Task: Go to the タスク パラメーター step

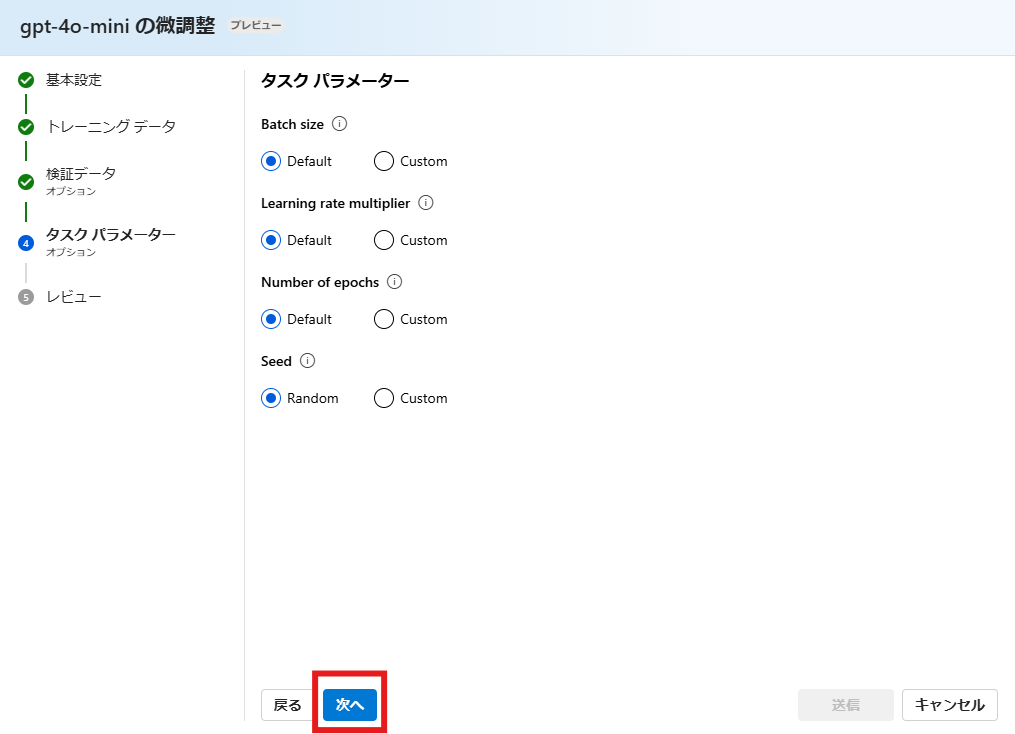Action: (111, 234)
